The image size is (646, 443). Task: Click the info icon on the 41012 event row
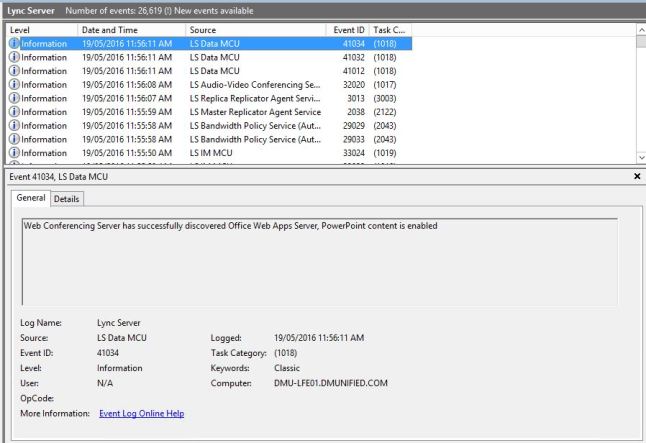14,71
